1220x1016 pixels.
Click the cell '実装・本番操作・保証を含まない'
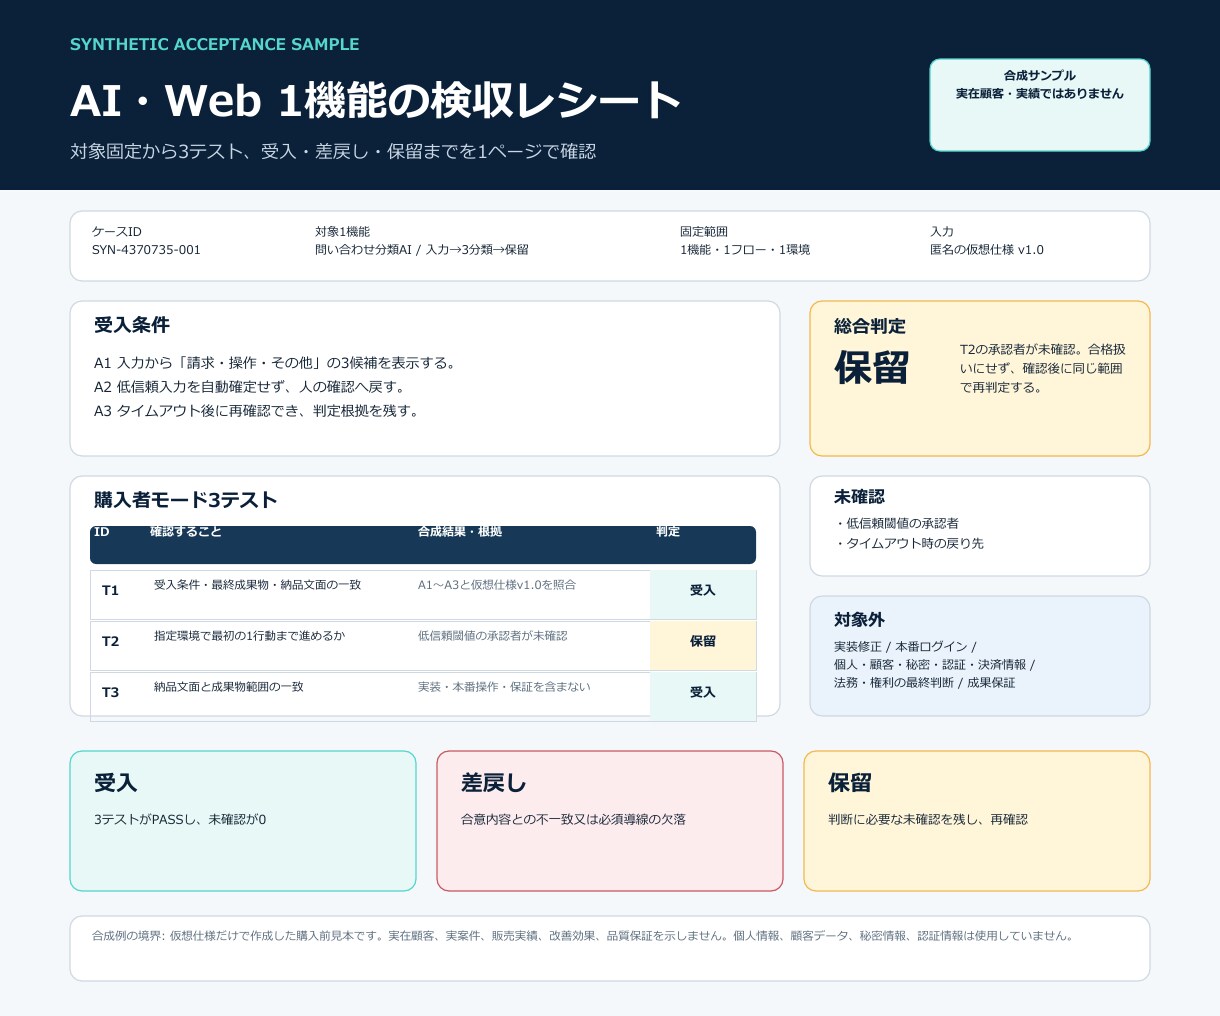point(504,687)
